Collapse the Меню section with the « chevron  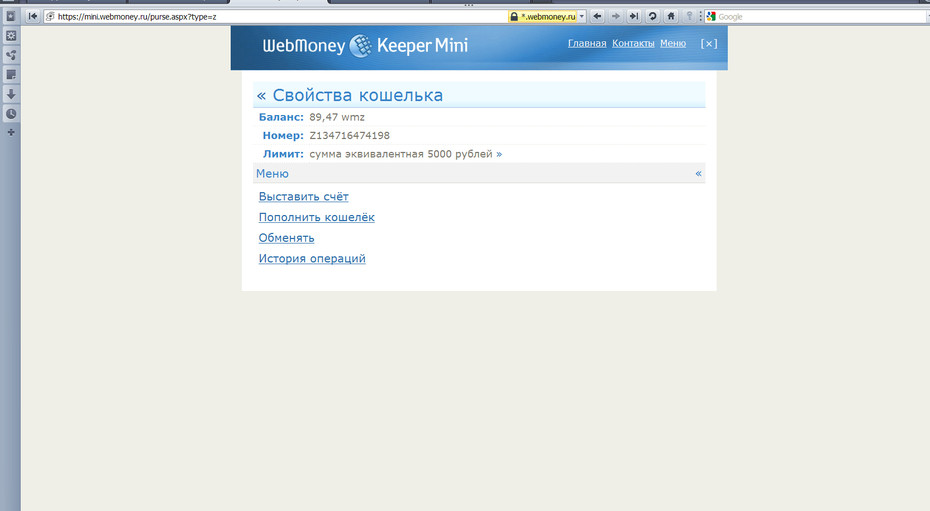[698, 174]
